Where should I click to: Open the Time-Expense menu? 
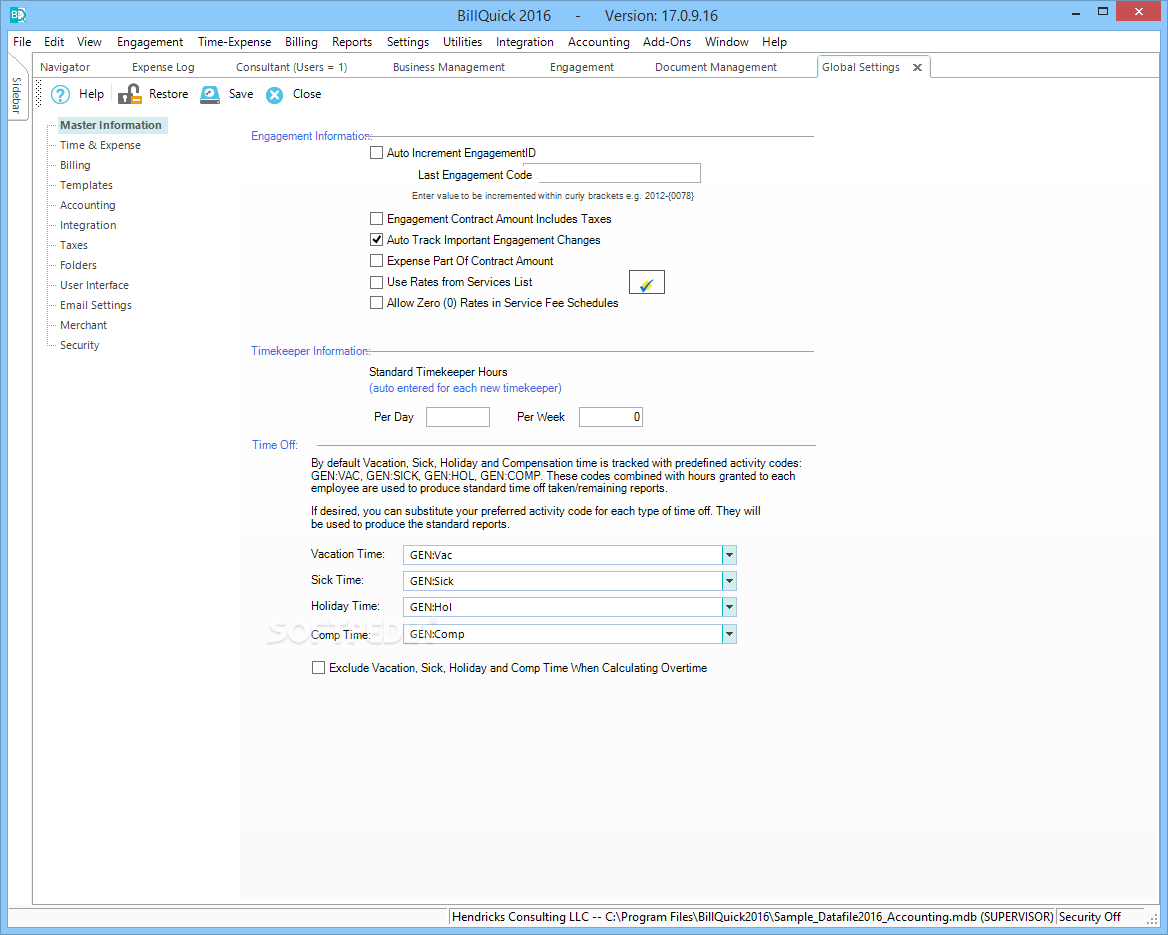[235, 42]
